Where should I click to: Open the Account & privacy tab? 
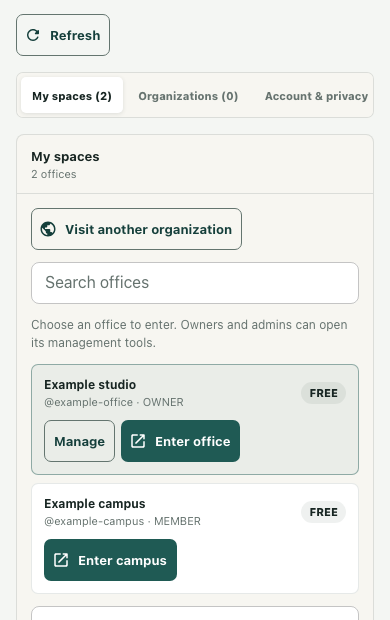(316, 96)
